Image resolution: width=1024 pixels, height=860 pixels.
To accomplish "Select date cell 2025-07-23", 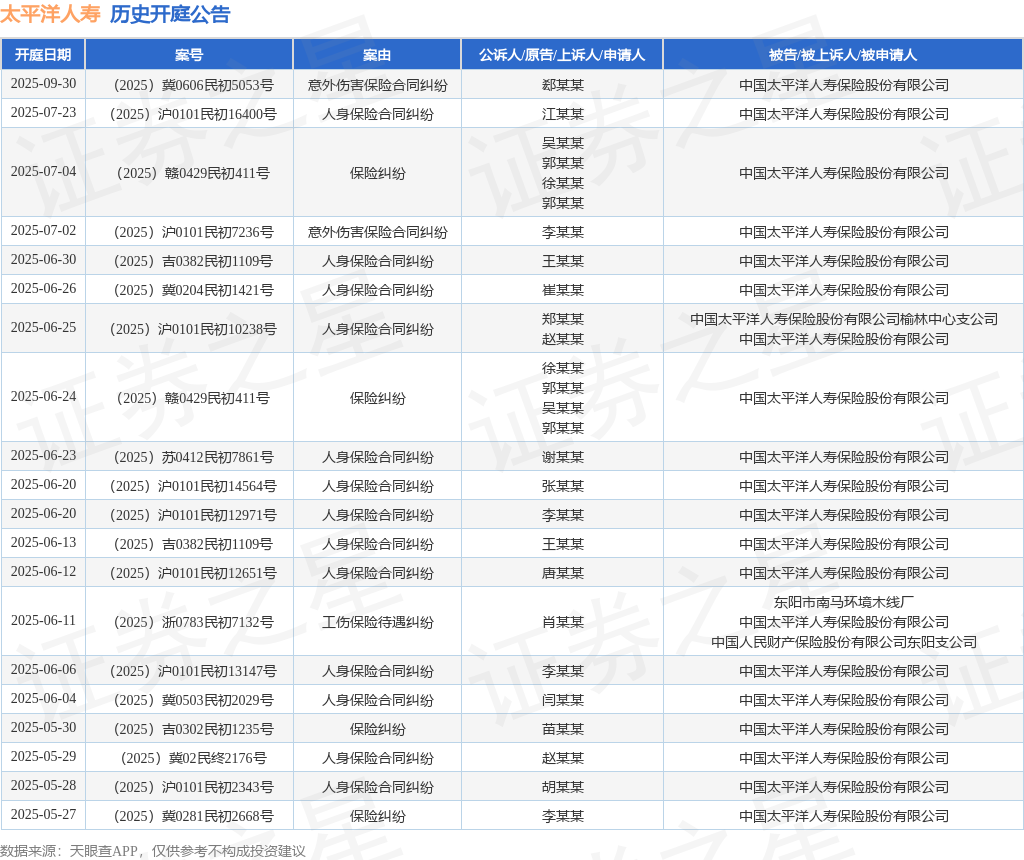I will click(43, 112).
